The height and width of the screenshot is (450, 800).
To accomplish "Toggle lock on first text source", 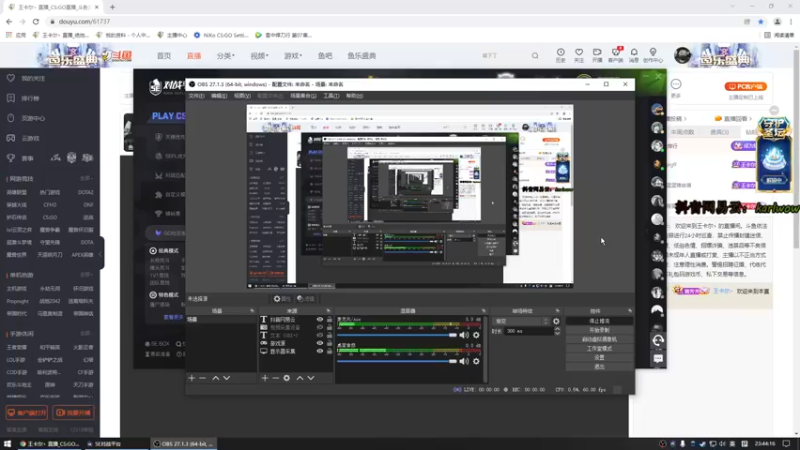I will click(329, 319).
